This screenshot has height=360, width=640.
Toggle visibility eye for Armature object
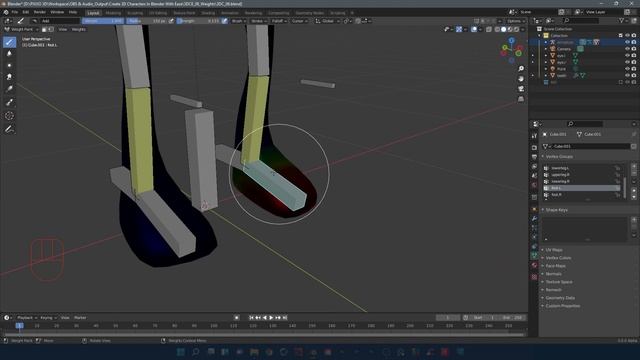[x=627, y=42]
